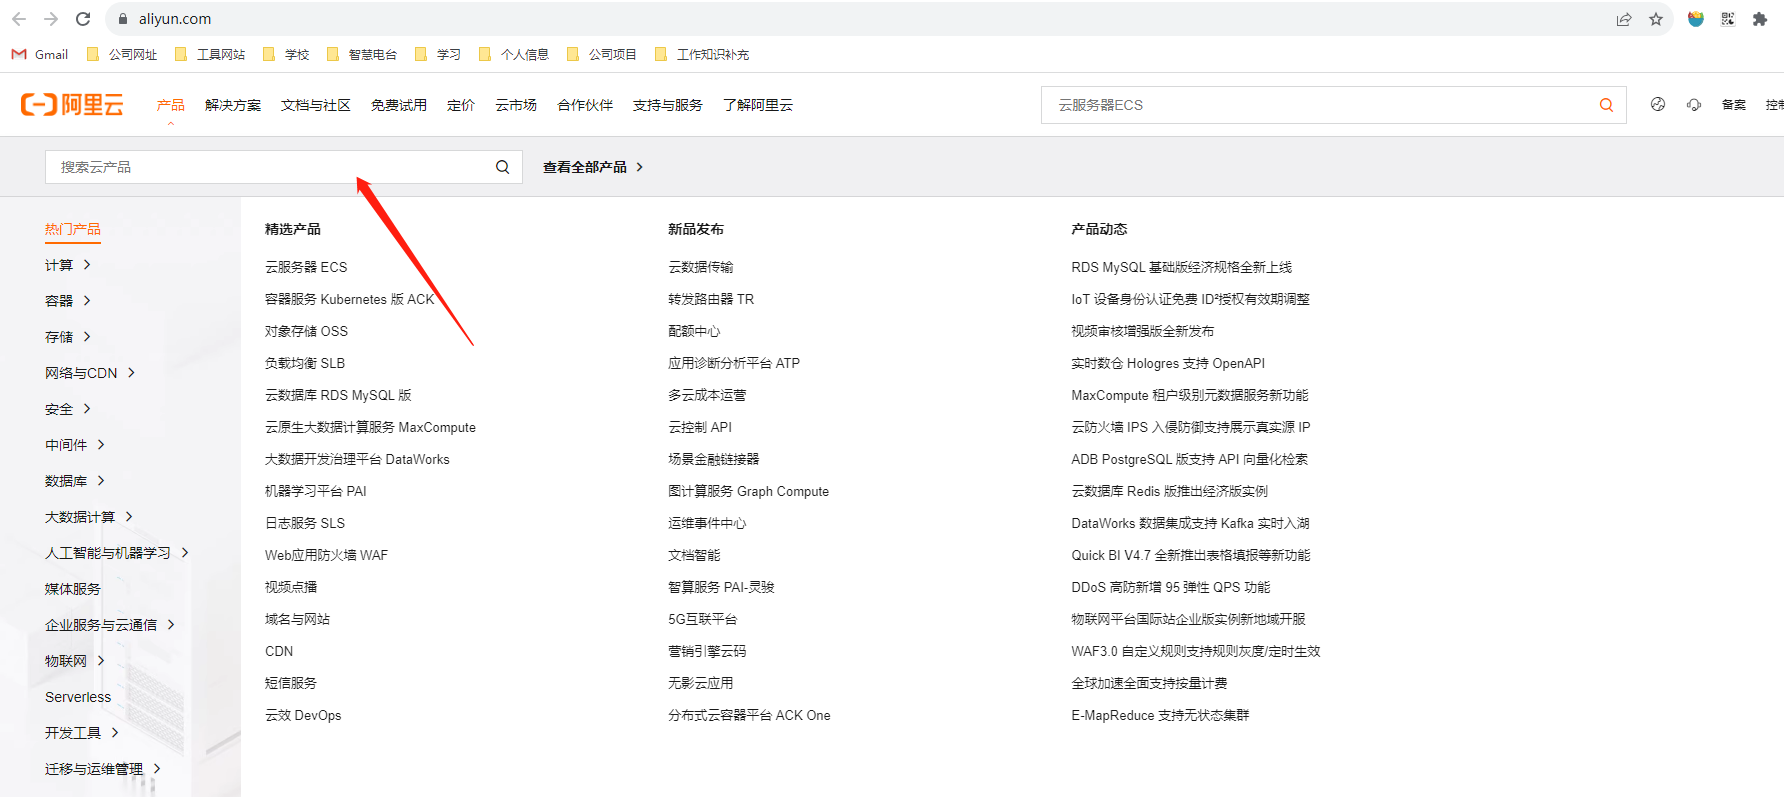1784x797 pixels.
Task: Open the 学习 bookmark folder
Action: (x=438, y=54)
